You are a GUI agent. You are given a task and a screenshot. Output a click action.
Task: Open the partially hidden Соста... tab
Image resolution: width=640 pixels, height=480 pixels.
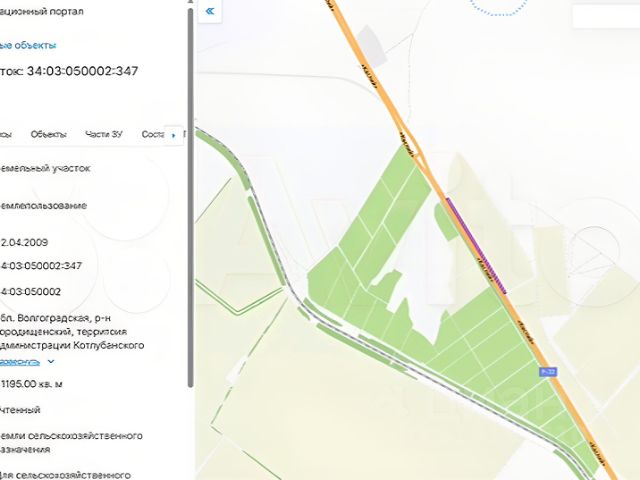click(x=153, y=134)
